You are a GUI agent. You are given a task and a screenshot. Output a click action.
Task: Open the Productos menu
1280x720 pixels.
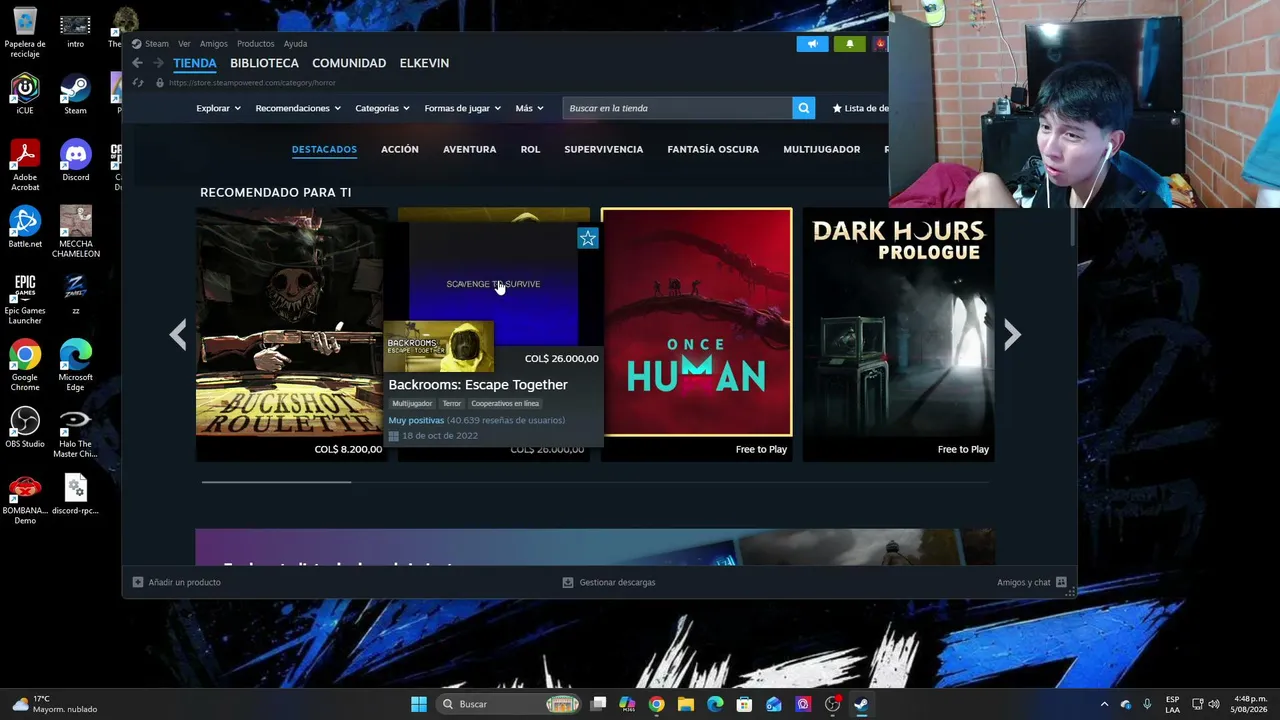pyautogui.click(x=255, y=44)
